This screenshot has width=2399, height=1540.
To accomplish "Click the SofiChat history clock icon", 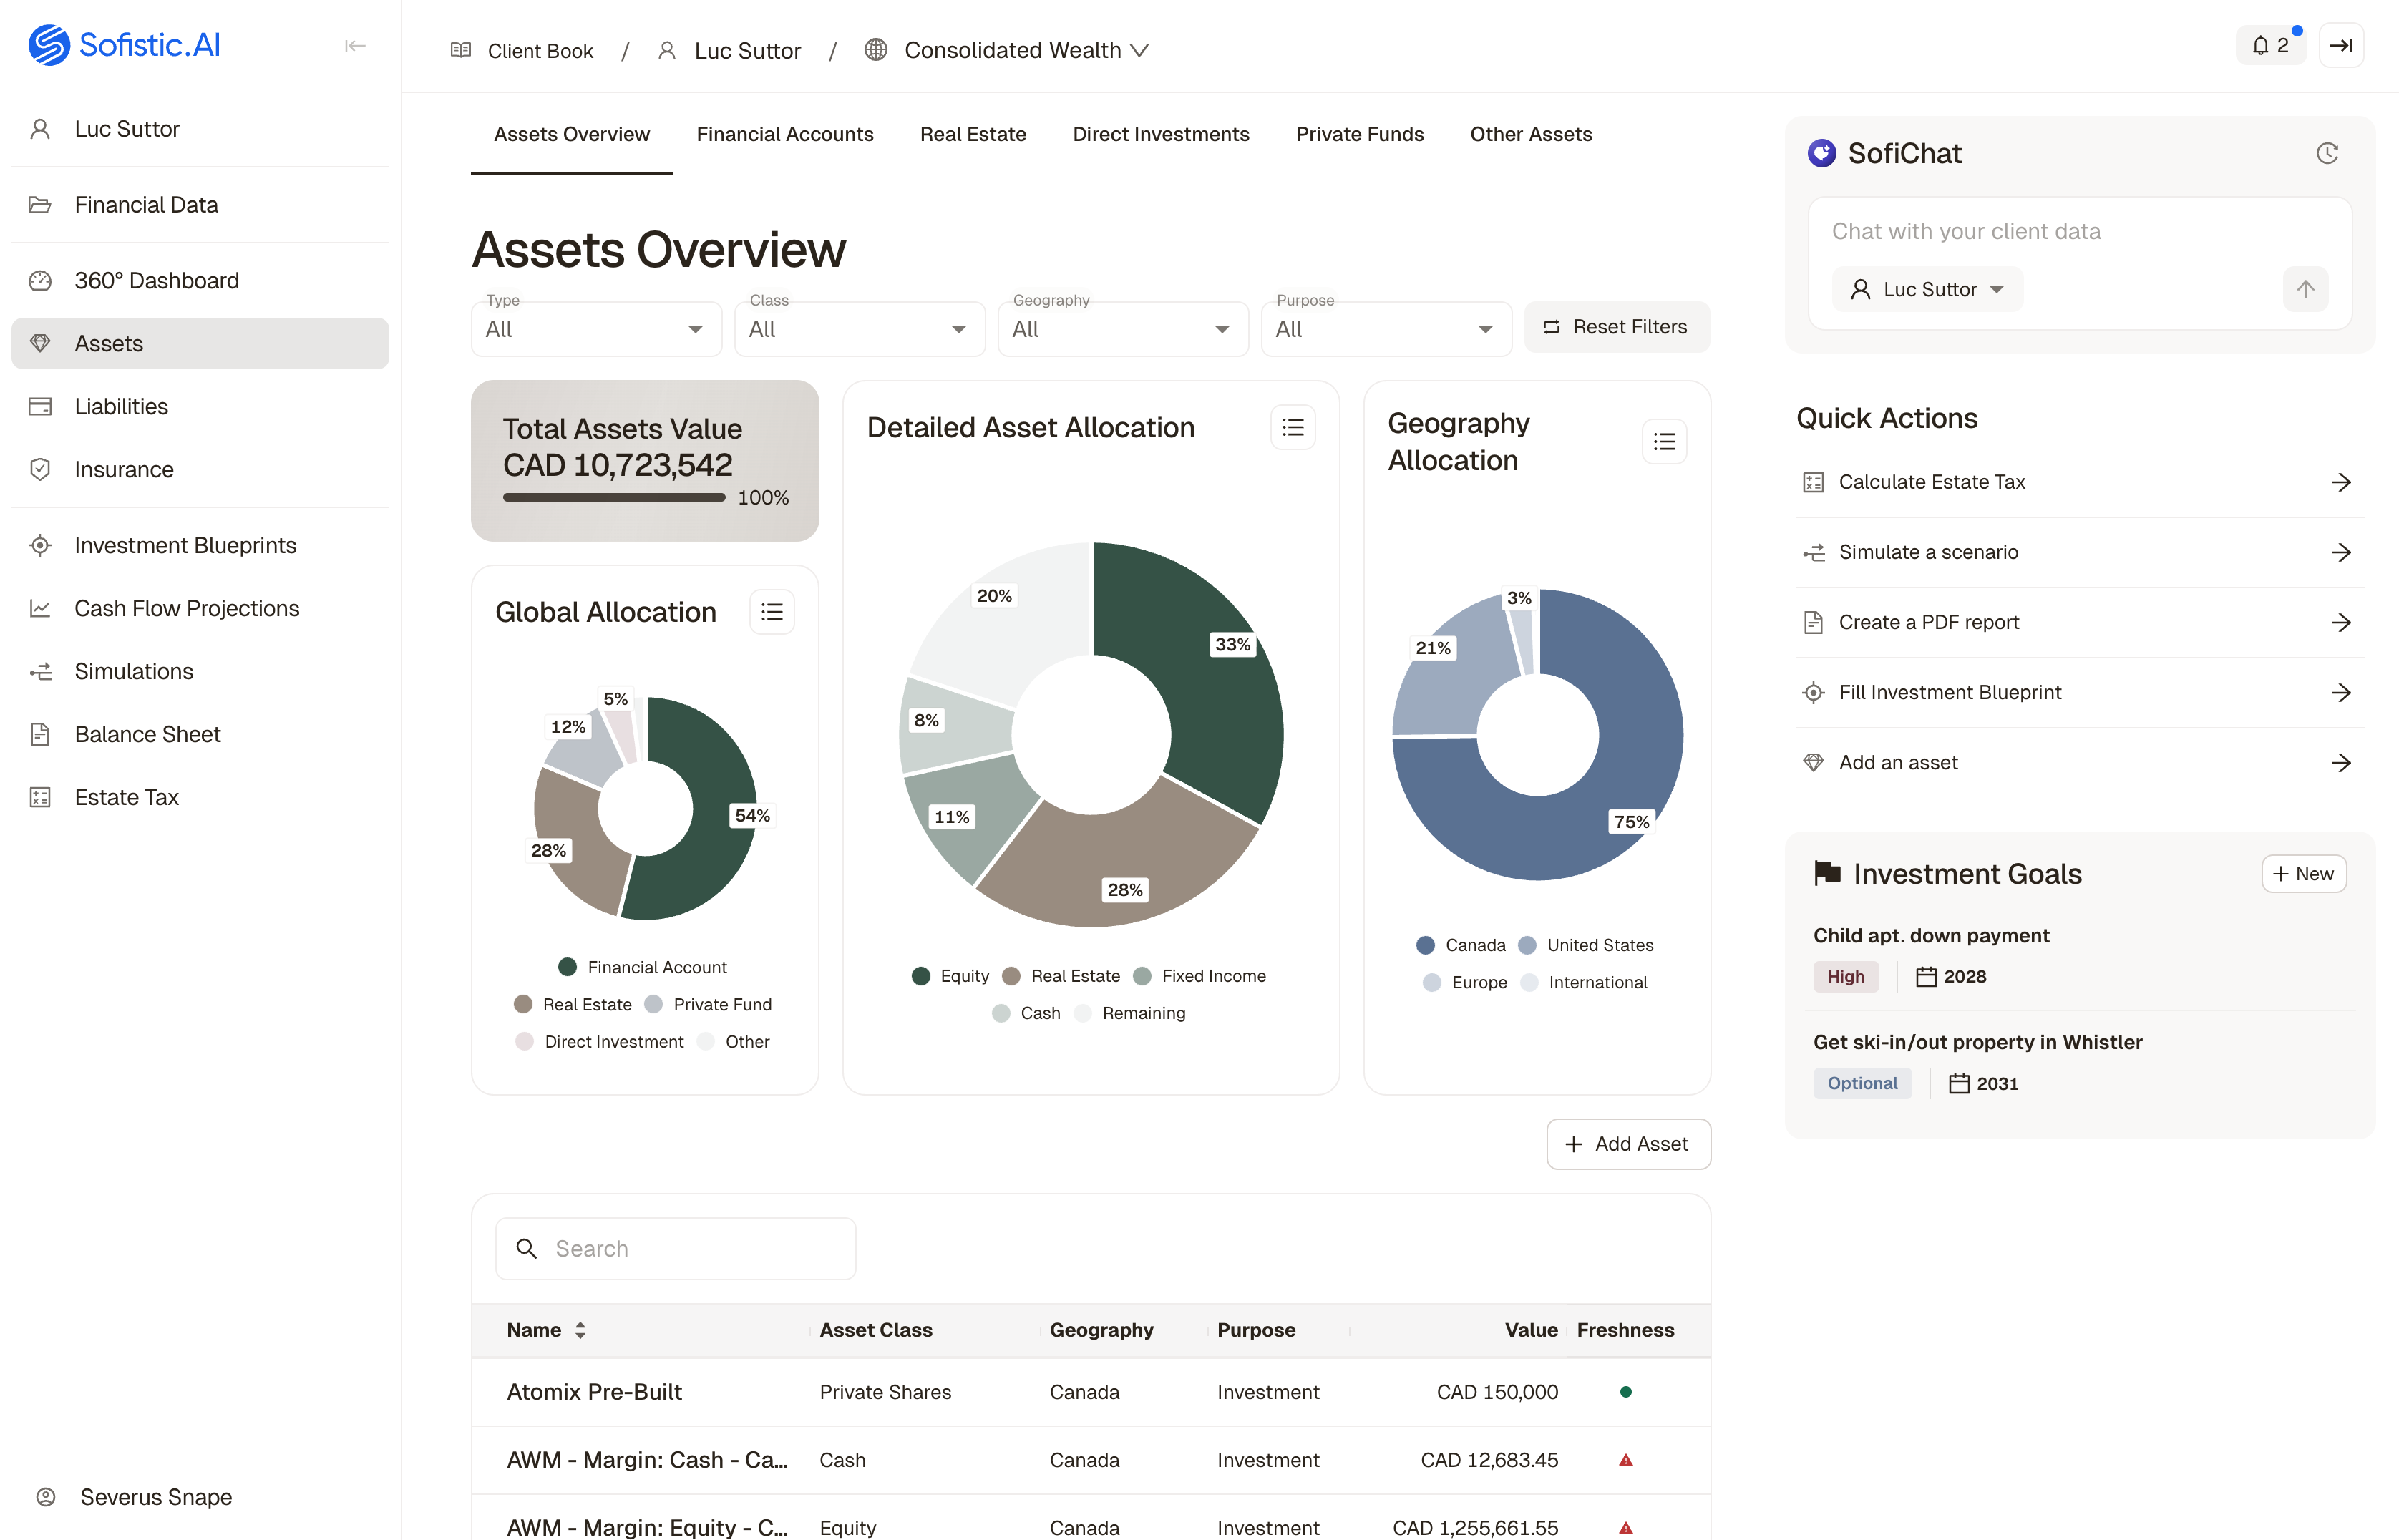I will click(x=2326, y=153).
